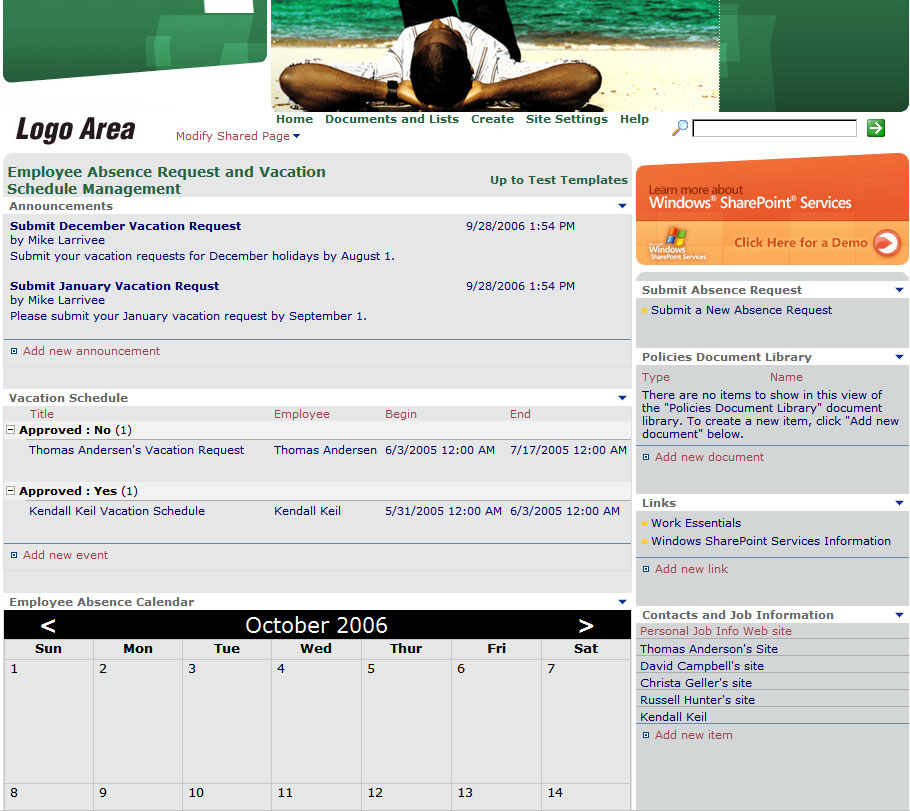Open Kendall Keil Vacation Schedule item
The height and width of the screenshot is (811, 910).
tap(117, 511)
